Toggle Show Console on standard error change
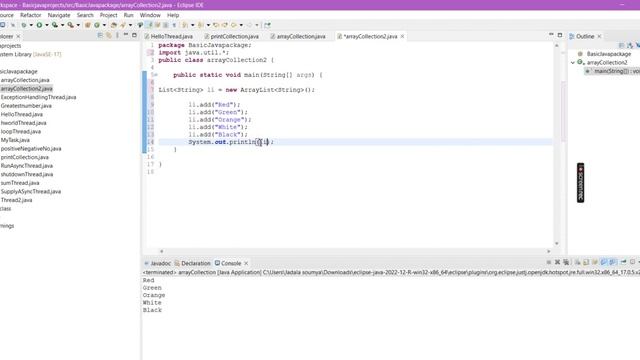The height and width of the screenshot is (360, 640). pos(613,262)
